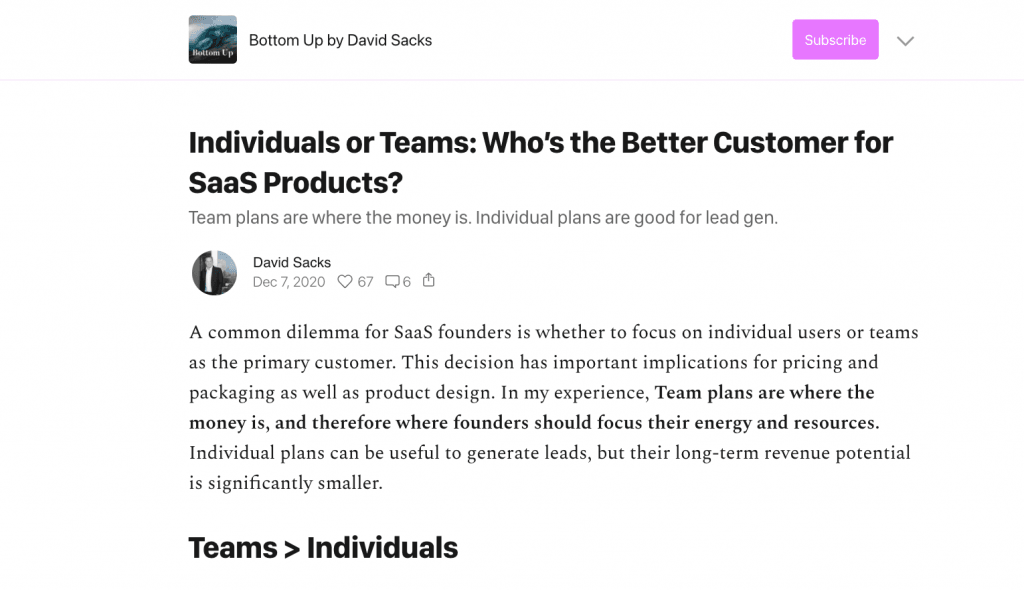Click the sentence starting Individual plans can be useful
The width and height of the screenshot is (1024, 590).
click(x=550, y=468)
